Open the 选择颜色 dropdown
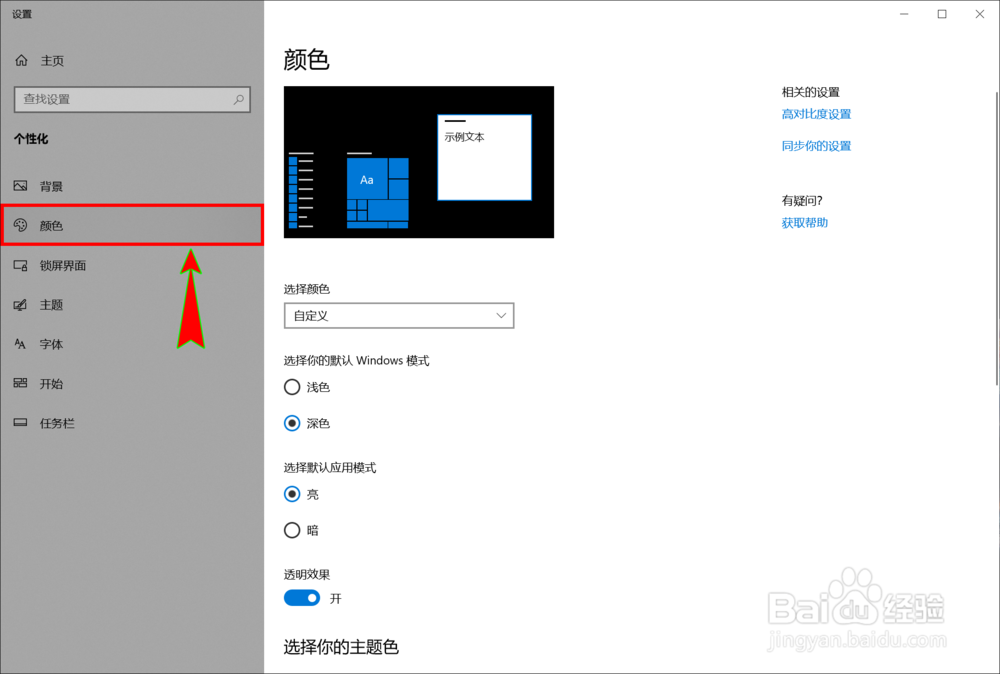This screenshot has height=674, width=1000. [399, 315]
